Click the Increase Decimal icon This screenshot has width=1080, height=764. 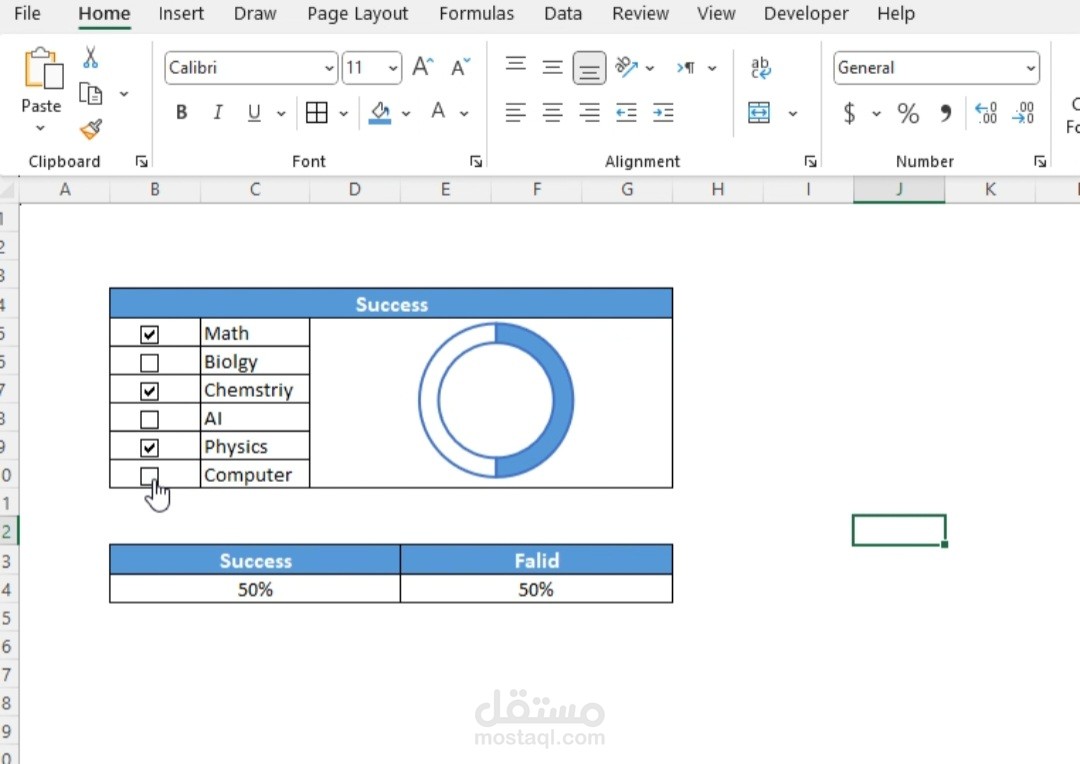pos(986,113)
